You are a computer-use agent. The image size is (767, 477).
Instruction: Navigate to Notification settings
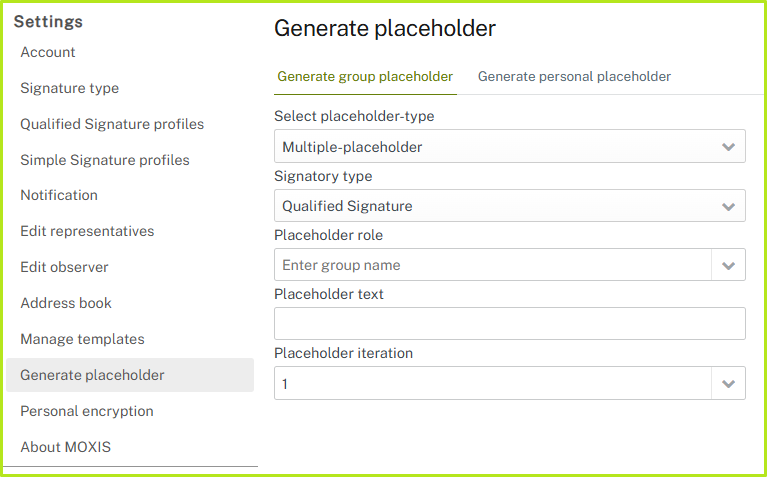tap(59, 195)
